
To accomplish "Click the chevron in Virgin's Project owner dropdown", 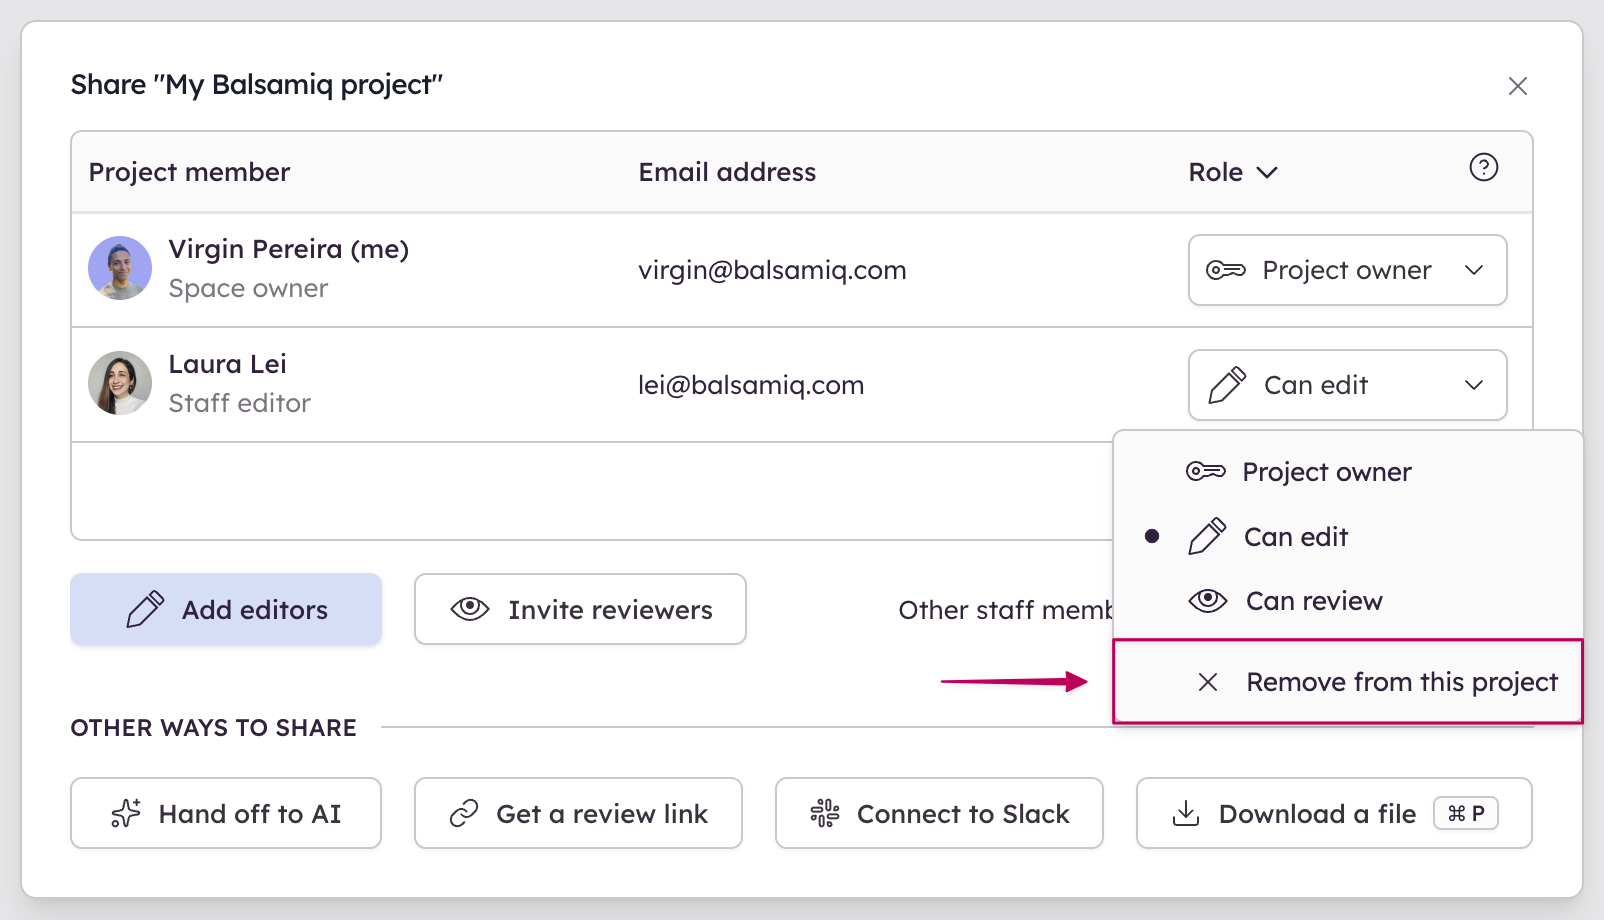I will click(x=1474, y=270).
